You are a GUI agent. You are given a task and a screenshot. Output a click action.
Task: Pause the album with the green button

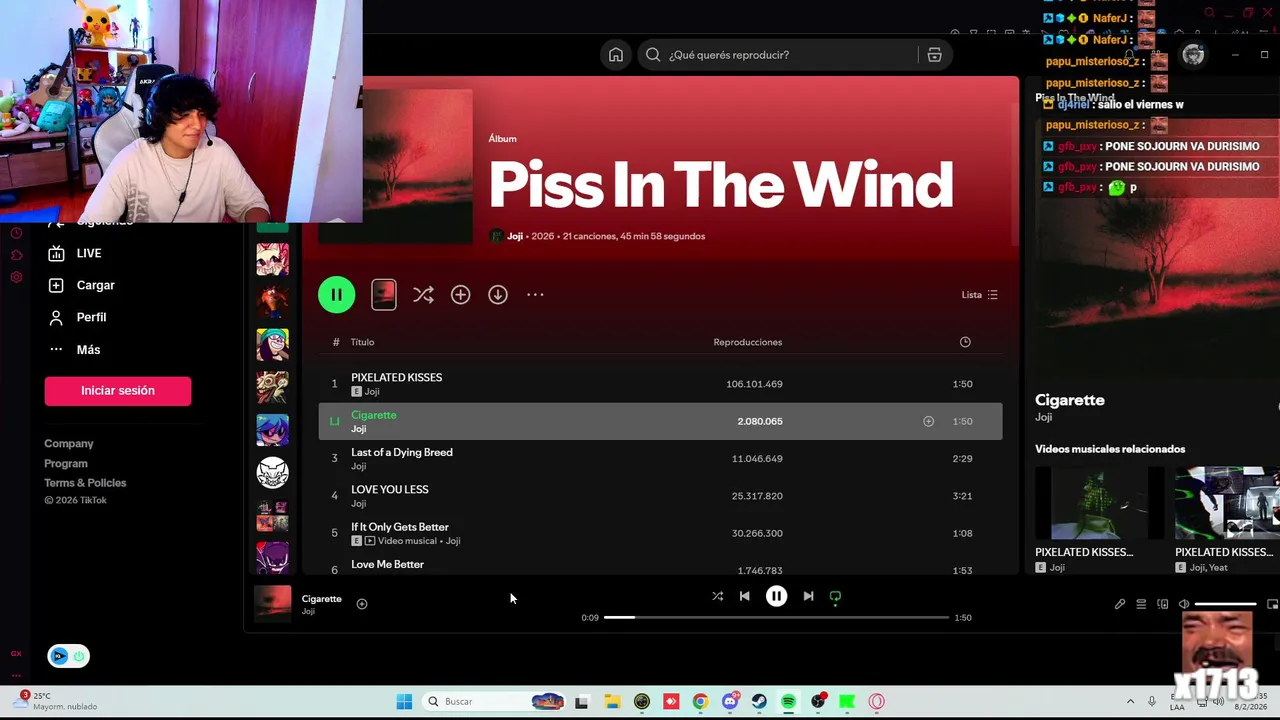336,295
